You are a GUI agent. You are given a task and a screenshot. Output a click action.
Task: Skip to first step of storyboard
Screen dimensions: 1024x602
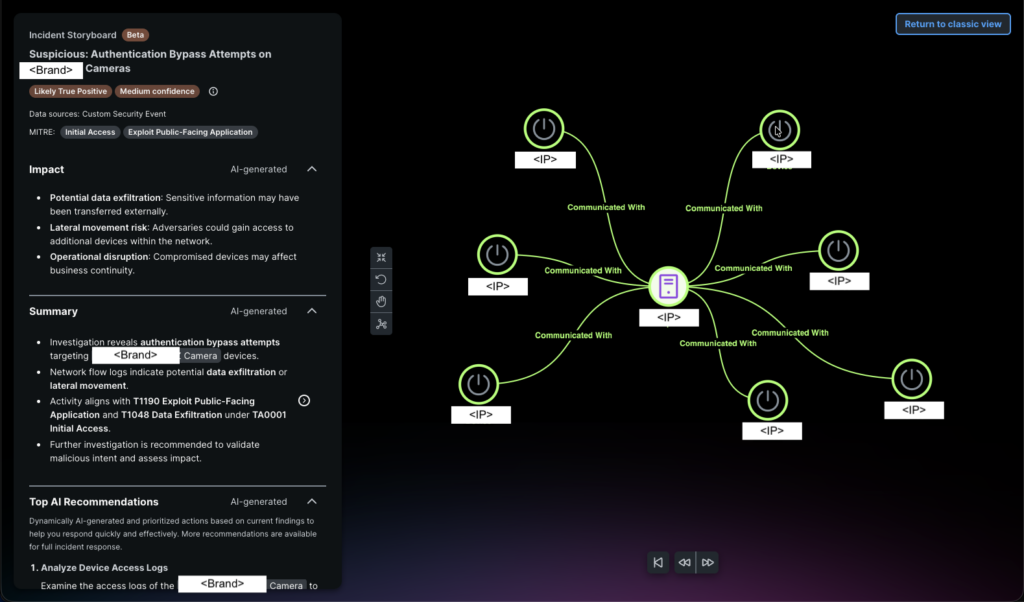[658, 563]
